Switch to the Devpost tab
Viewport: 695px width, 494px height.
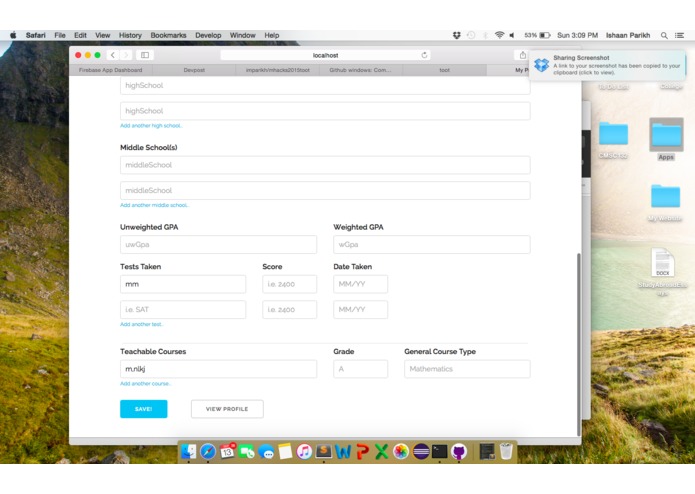click(x=194, y=70)
